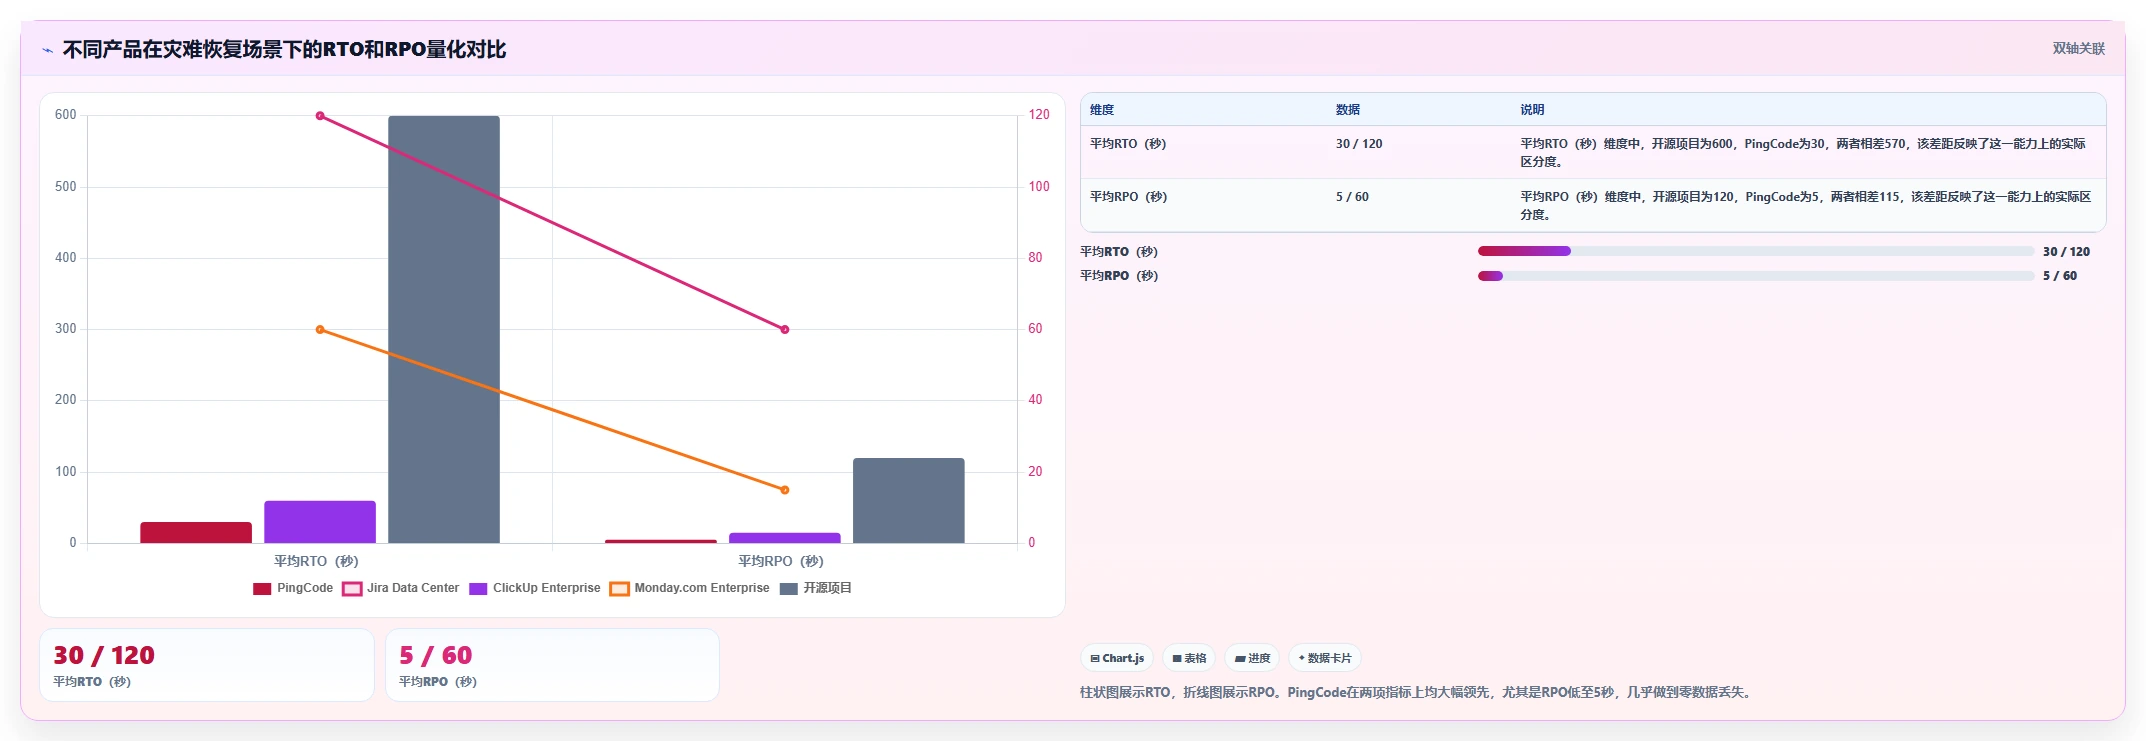2146x741 pixels.
Task: Click the pink line point above the RPO group
Action: 785,329
